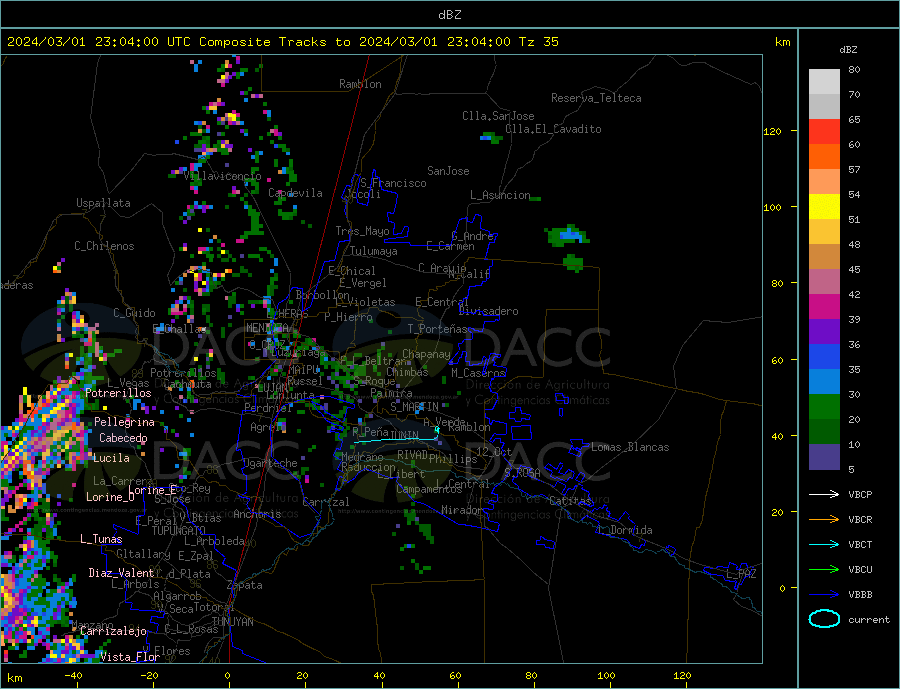Select the light orange 54-57 dBZ swatch
The height and width of the screenshot is (689, 900).
point(824,181)
